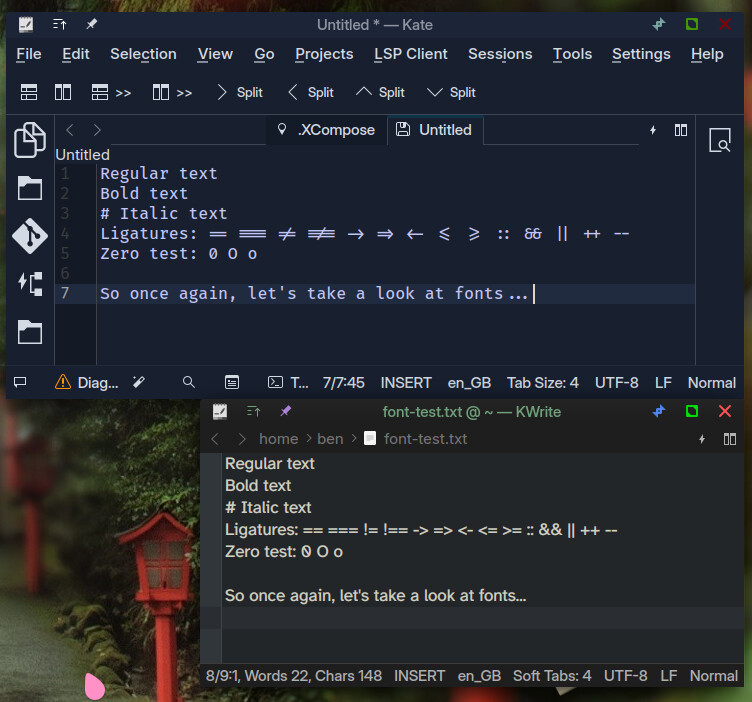The image size is (752, 702).
Task: Toggle INSERT mode in KWrite status bar
Action: tap(419, 676)
